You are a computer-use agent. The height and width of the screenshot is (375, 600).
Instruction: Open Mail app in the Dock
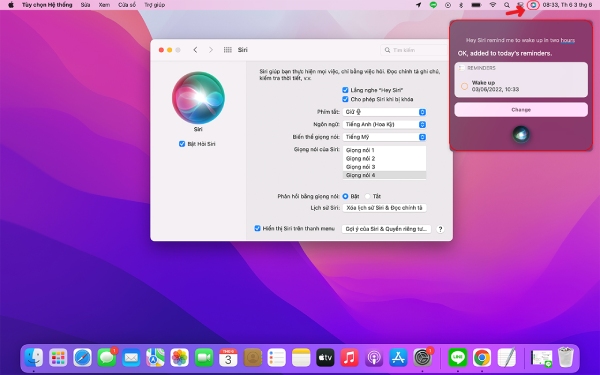point(131,358)
